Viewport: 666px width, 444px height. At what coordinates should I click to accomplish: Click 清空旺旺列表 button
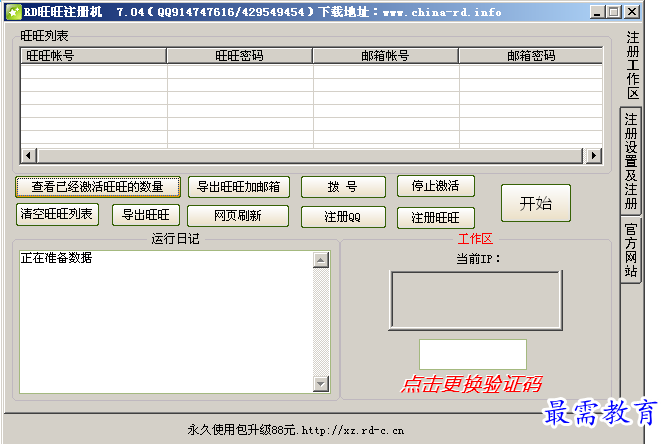coord(57,214)
